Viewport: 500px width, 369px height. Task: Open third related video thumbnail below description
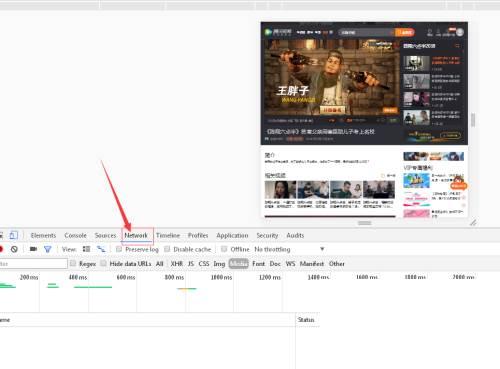click(x=346, y=190)
